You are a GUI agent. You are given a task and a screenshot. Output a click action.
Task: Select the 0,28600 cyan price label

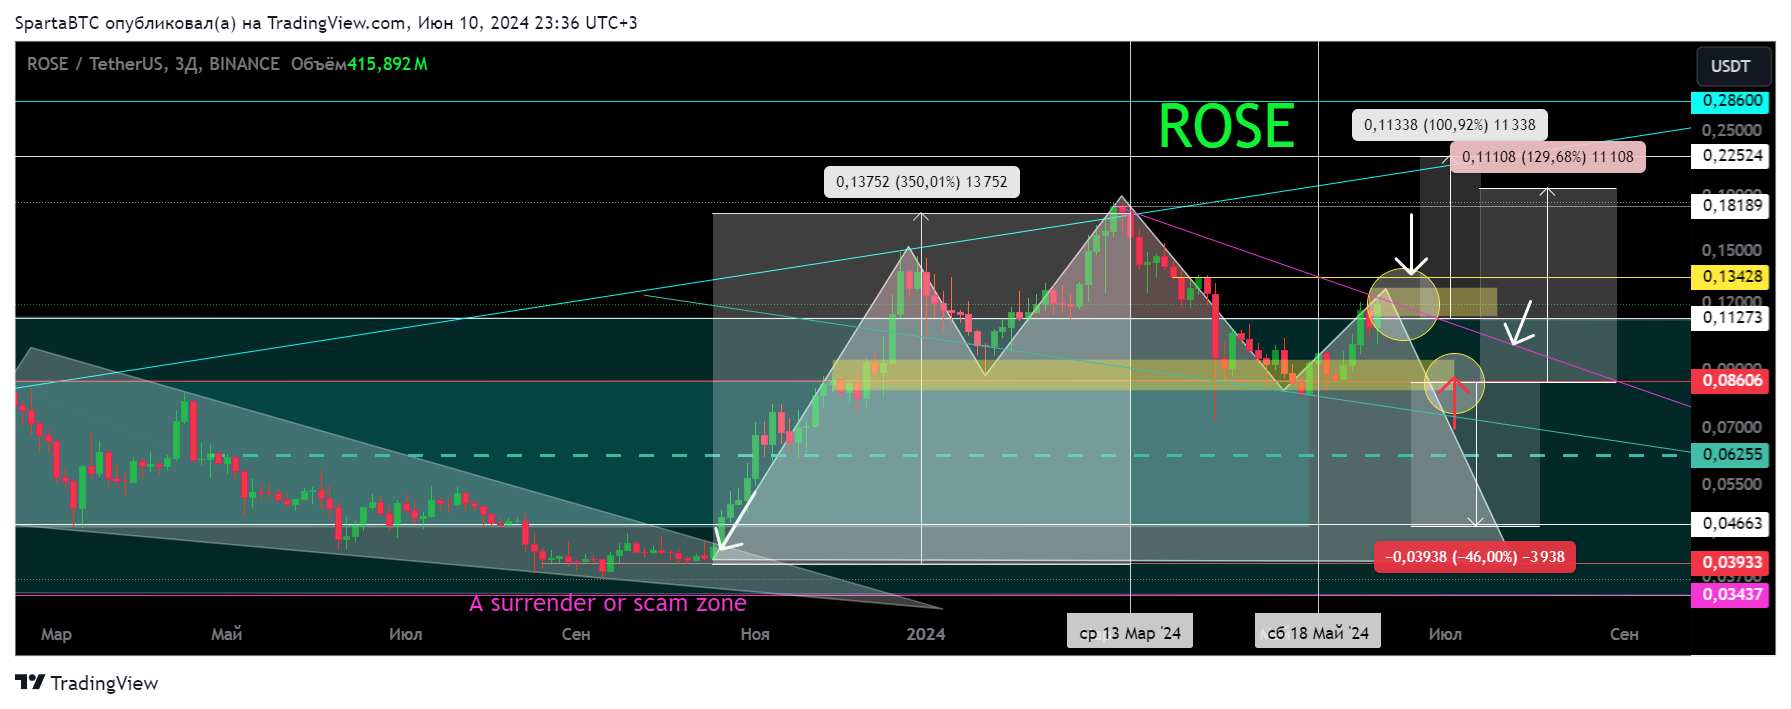[1730, 101]
